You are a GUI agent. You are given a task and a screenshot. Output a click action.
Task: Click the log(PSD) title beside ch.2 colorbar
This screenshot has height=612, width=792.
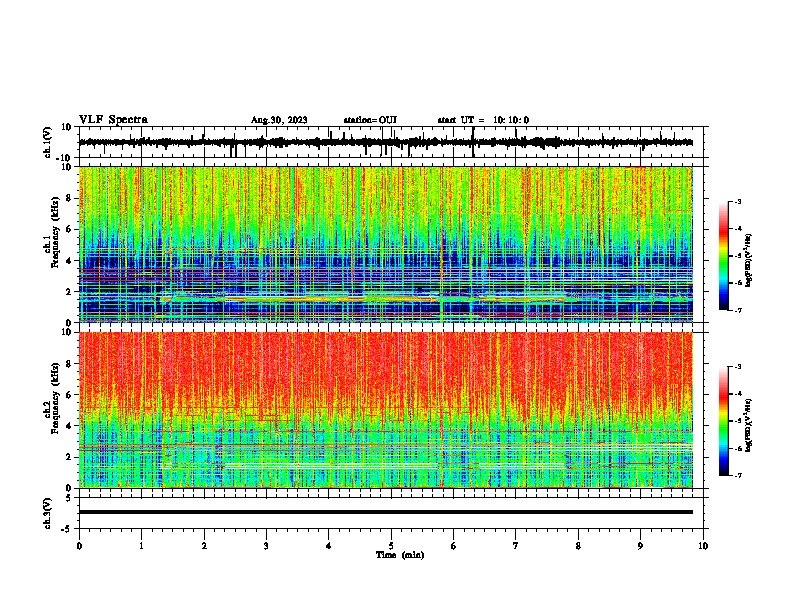(749, 425)
